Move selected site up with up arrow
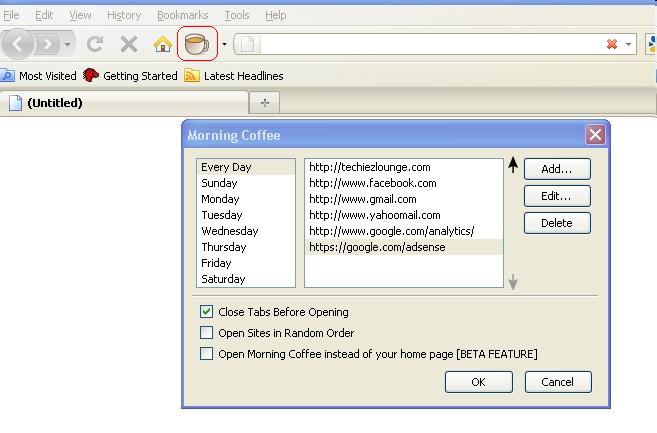This screenshot has width=657, height=433. point(513,165)
